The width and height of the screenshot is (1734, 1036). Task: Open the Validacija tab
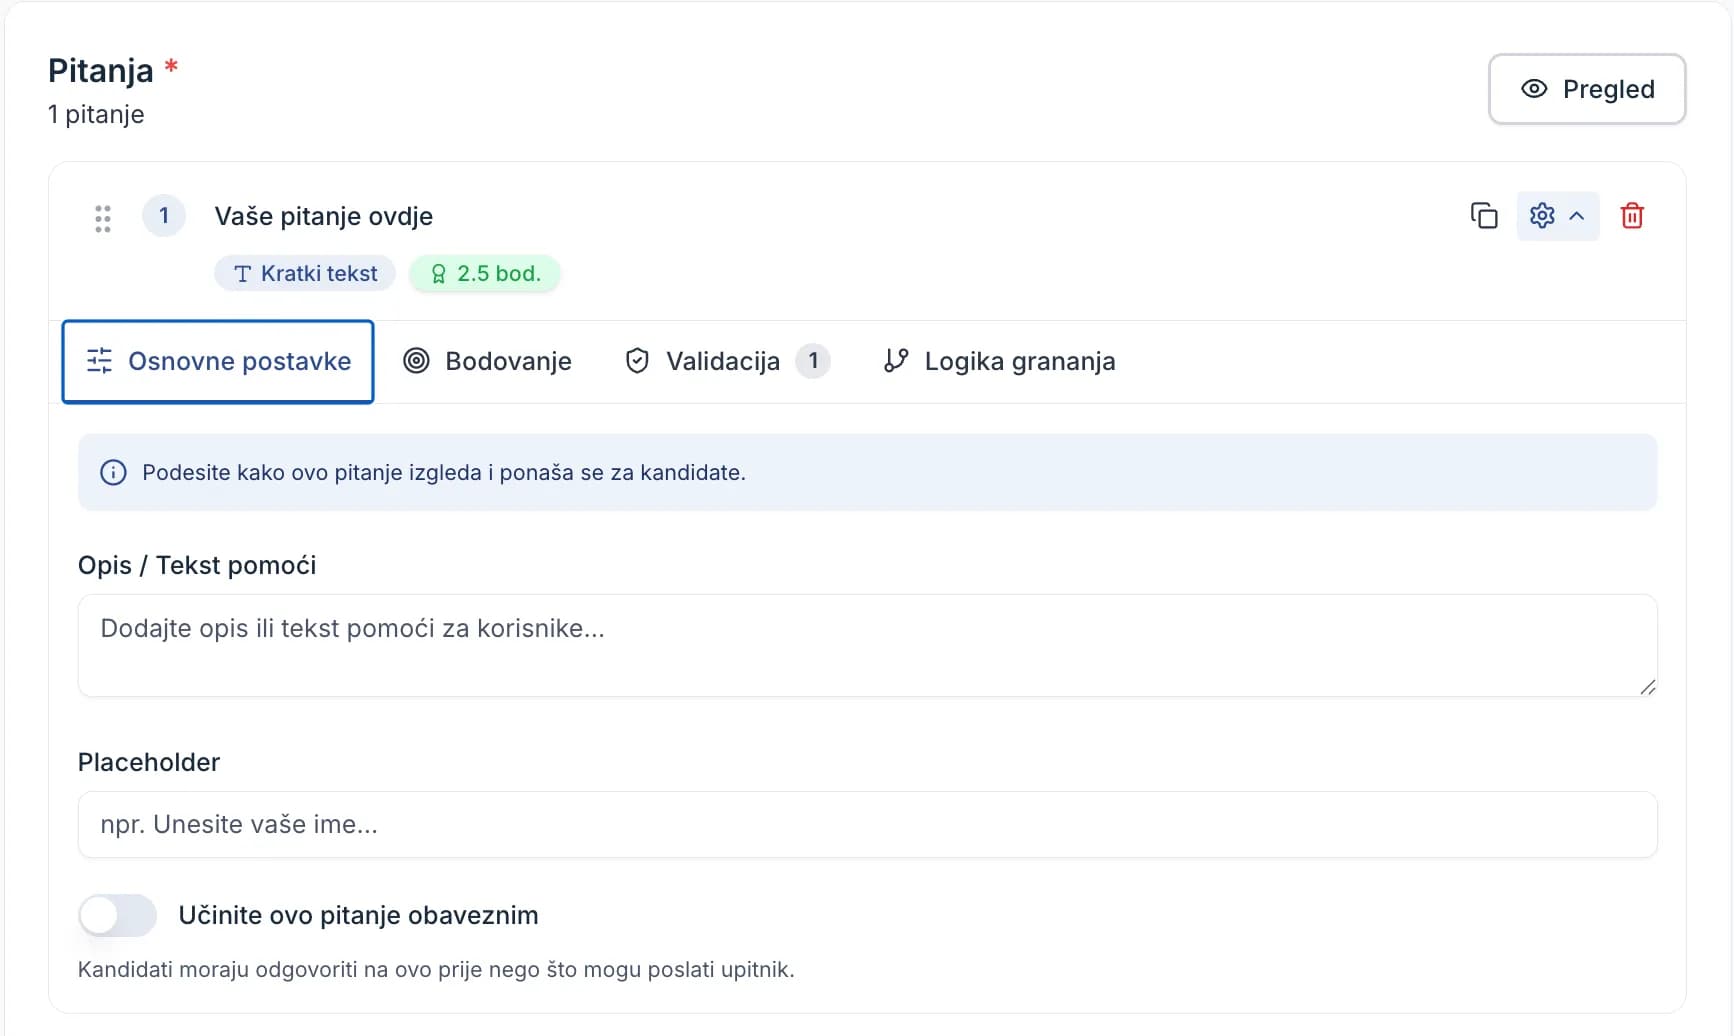(727, 362)
